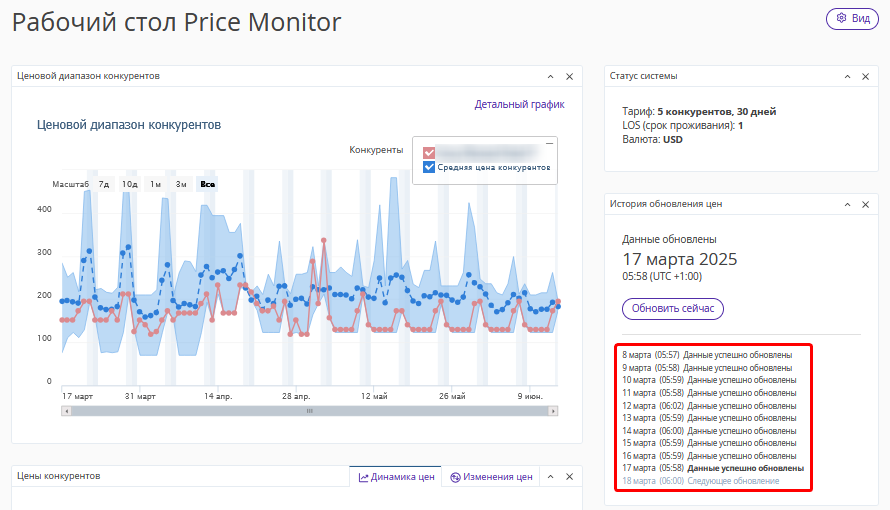The height and width of the screenshot is (510, 890).
Task: Close the История обновления цен panel
Action: click(866, 204)
